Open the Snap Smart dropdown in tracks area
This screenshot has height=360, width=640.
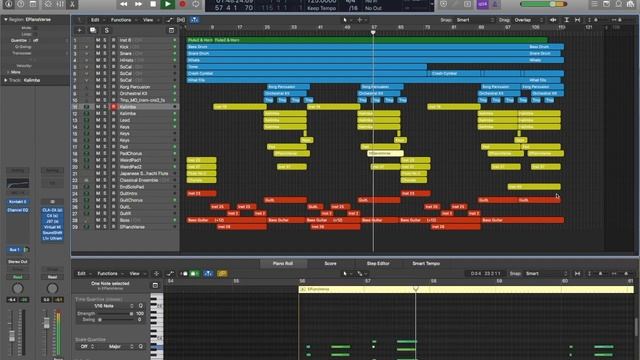point(475,20)
